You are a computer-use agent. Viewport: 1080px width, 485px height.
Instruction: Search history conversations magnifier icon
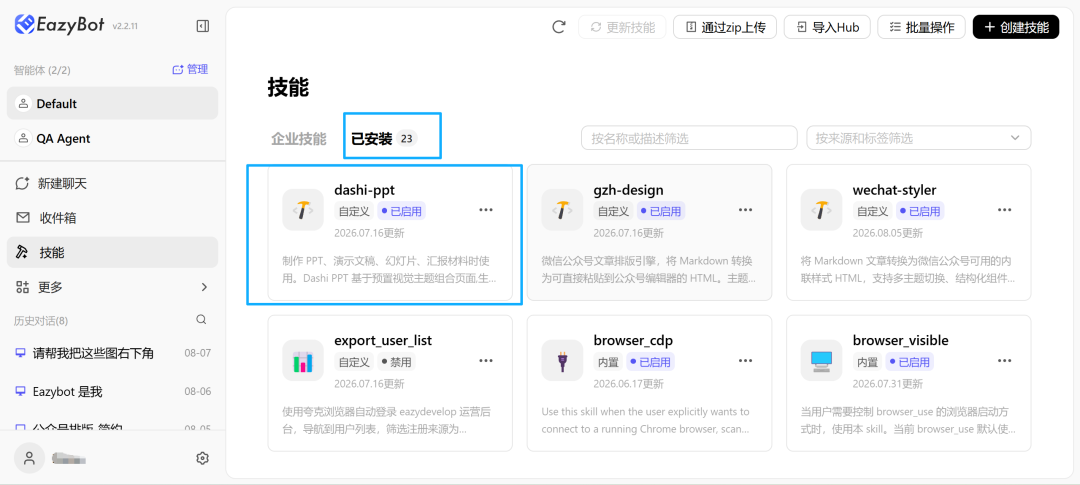coord(201,320)
